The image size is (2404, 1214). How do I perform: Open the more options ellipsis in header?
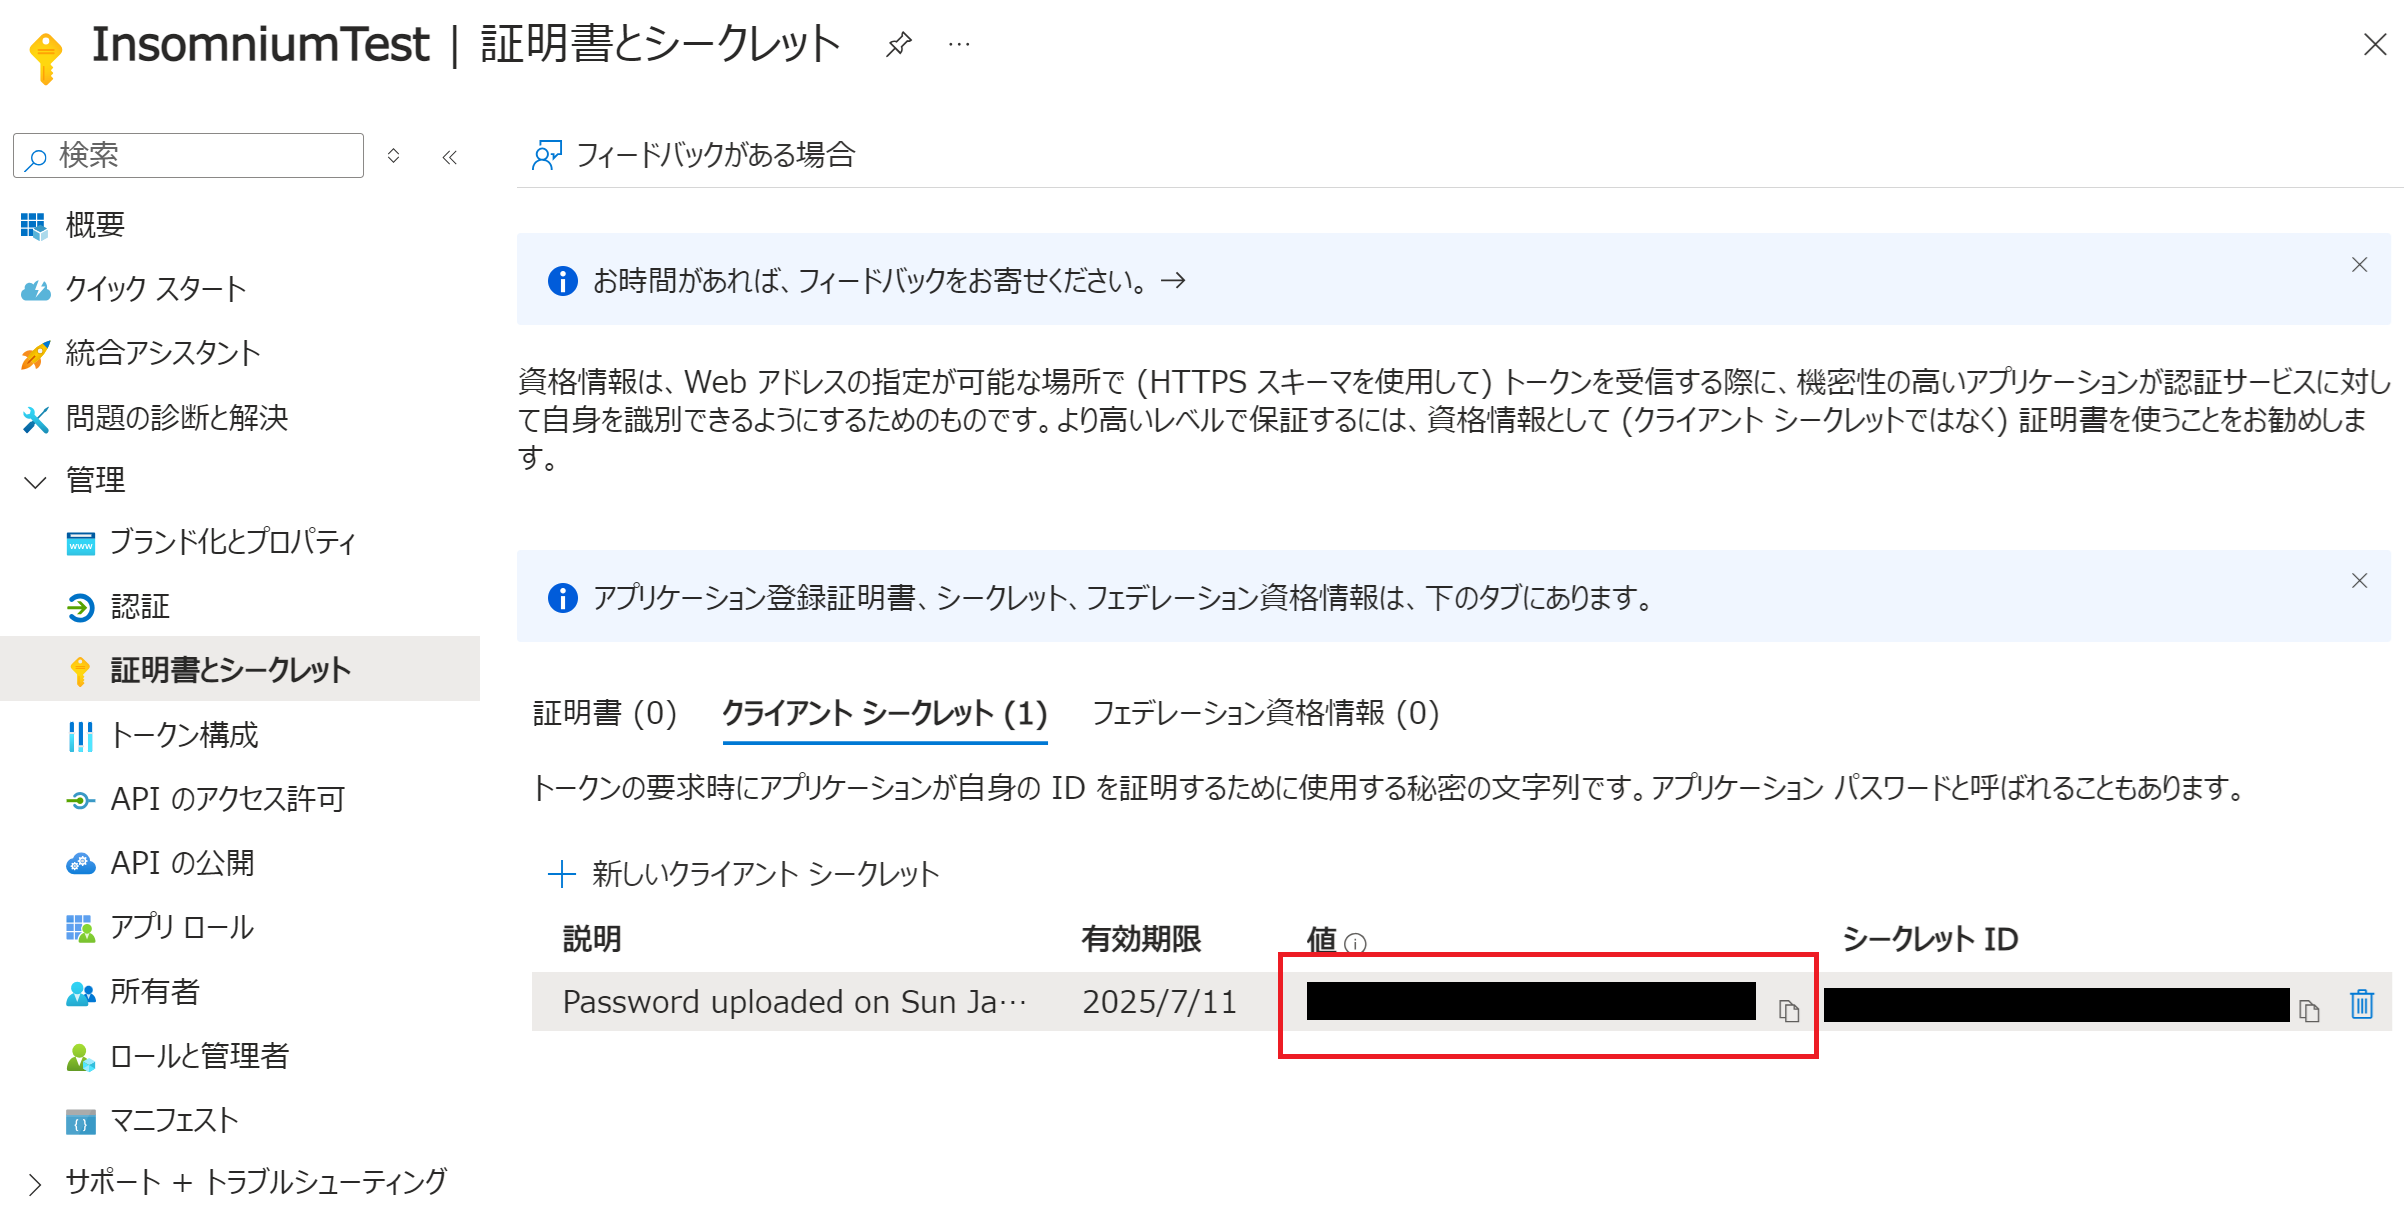click(x=959, y=44)
